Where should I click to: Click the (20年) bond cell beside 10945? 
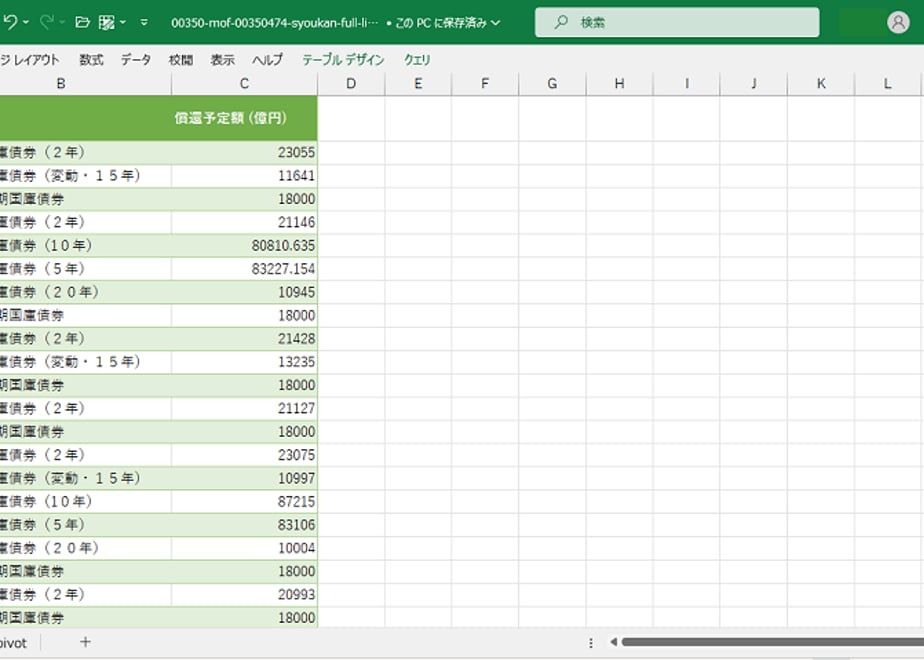[x=85, y=292]
